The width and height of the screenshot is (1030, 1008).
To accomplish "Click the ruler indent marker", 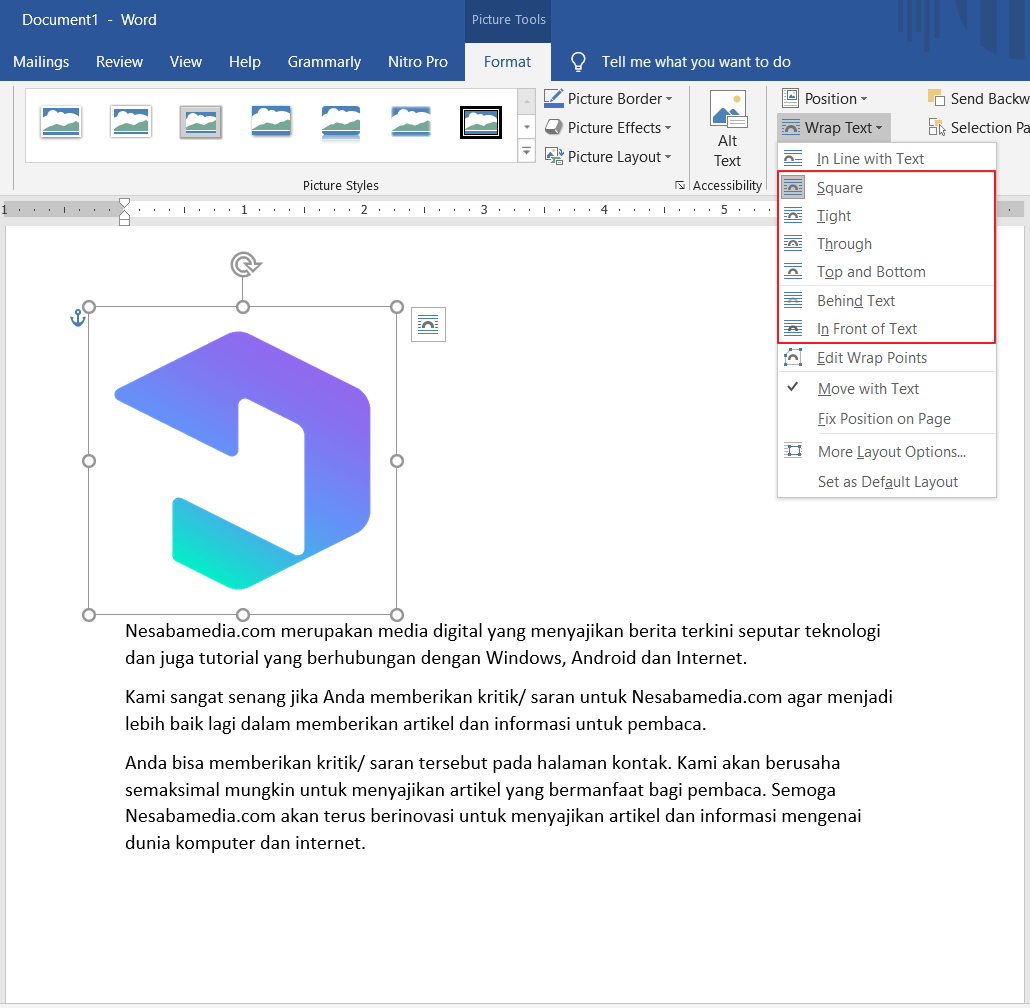I will pos(124,211).
